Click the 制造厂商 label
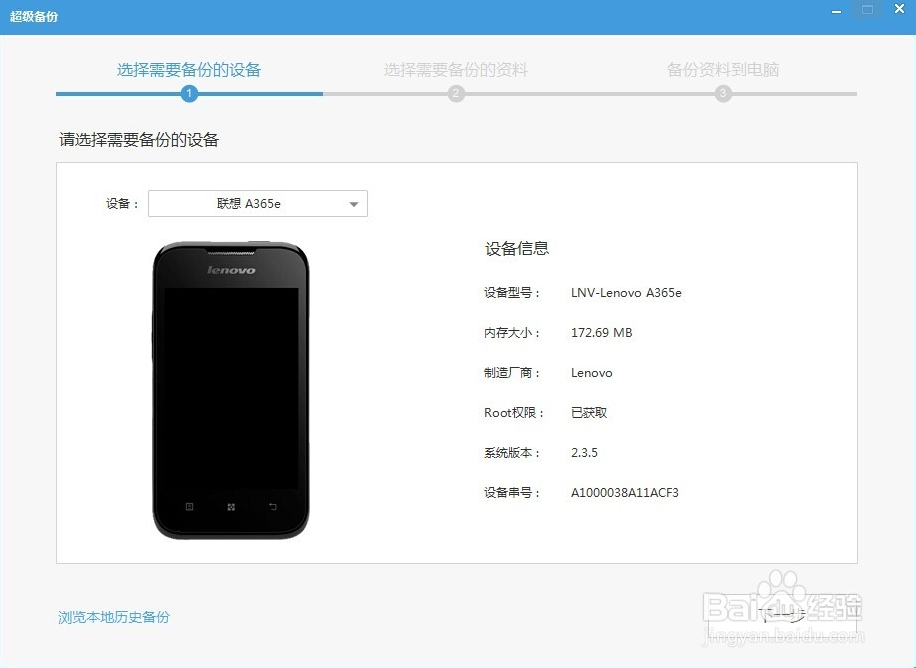Viewport: 916px width, 668px height. [x=512, y=373]
